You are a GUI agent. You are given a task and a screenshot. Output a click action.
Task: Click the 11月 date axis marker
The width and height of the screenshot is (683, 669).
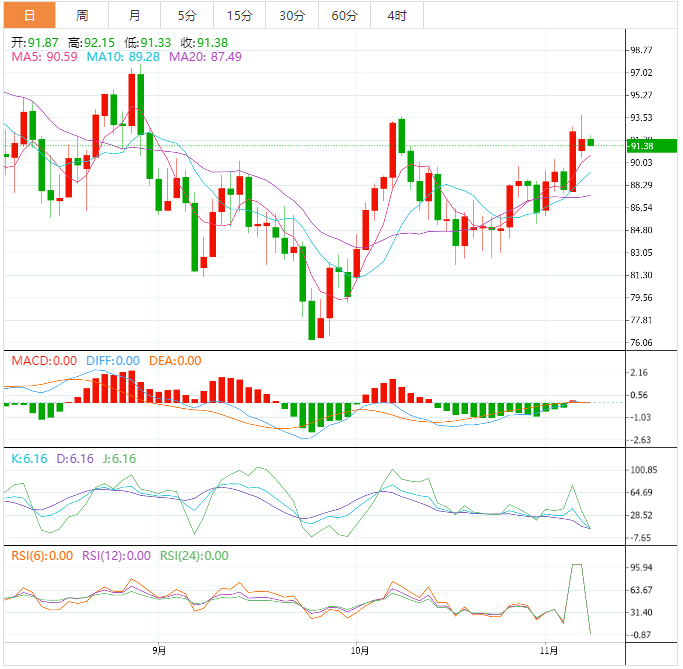pyautogui.click(x=548, y=651)
